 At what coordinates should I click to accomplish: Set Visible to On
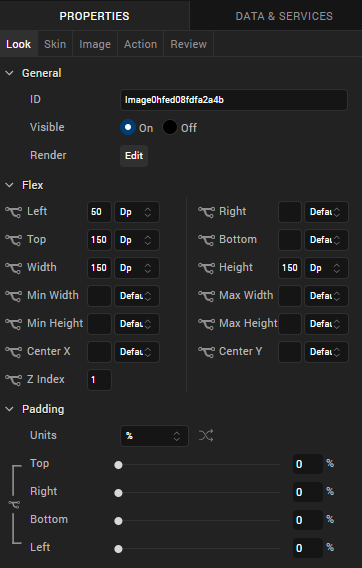click(128, 128)
